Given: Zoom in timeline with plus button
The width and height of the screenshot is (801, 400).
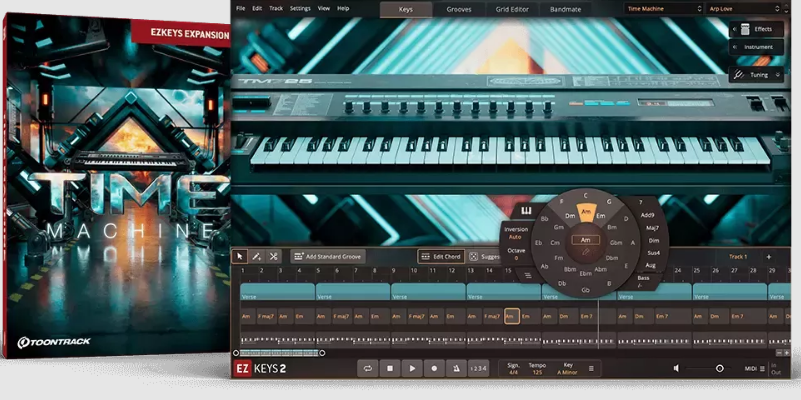Looking at the screenshot, I should (786, 352).
